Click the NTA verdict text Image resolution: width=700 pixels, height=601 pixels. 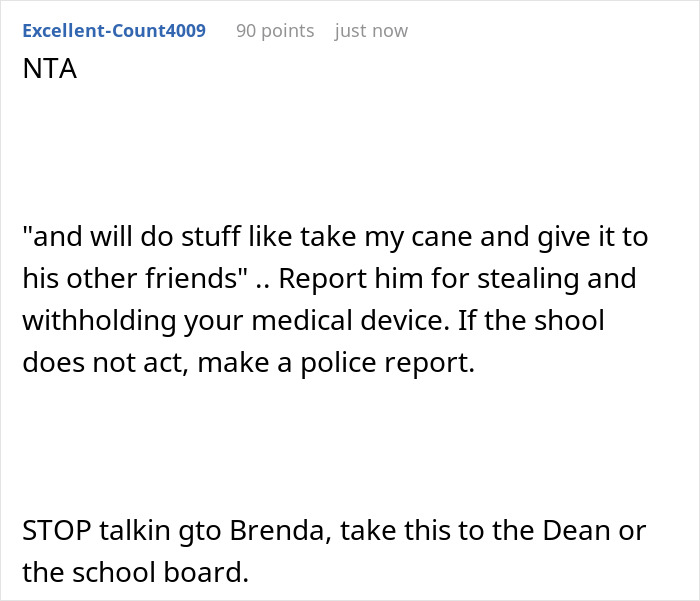(x=50, y=69)
